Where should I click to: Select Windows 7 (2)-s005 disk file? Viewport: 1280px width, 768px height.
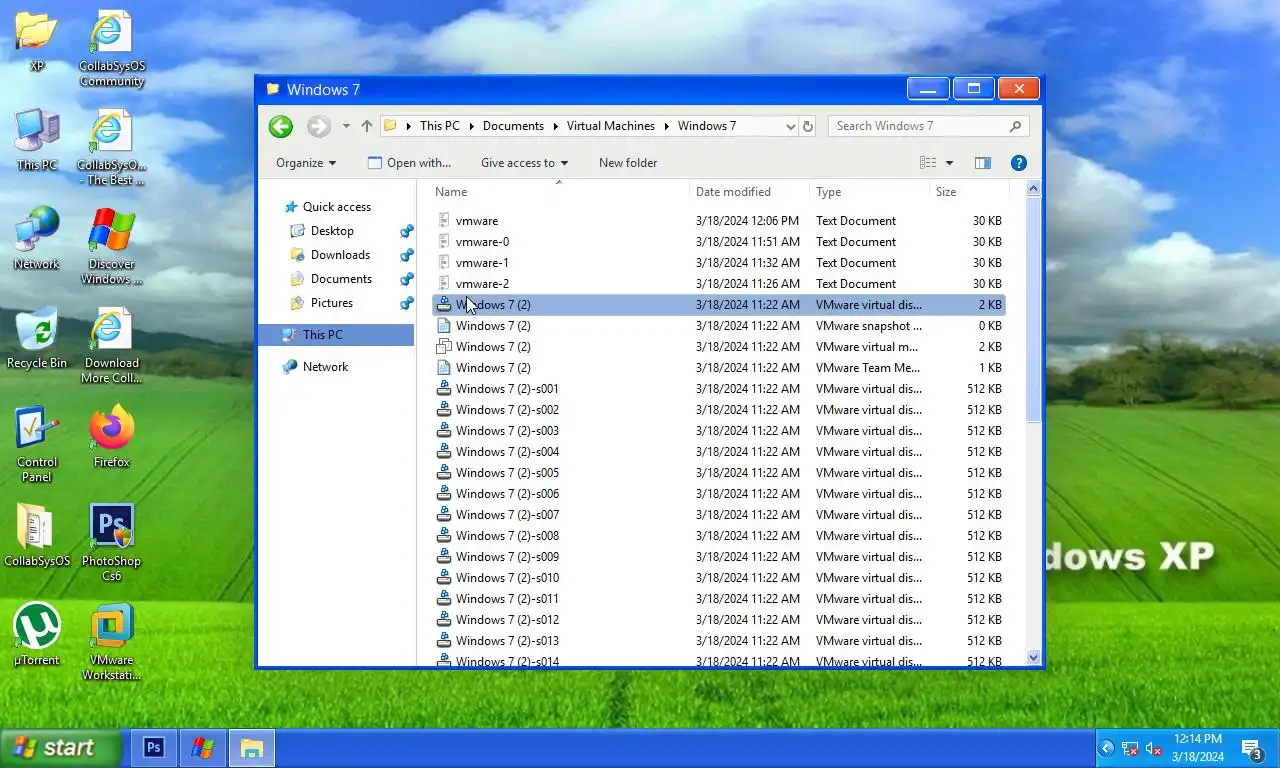click(x=718, y=473)
